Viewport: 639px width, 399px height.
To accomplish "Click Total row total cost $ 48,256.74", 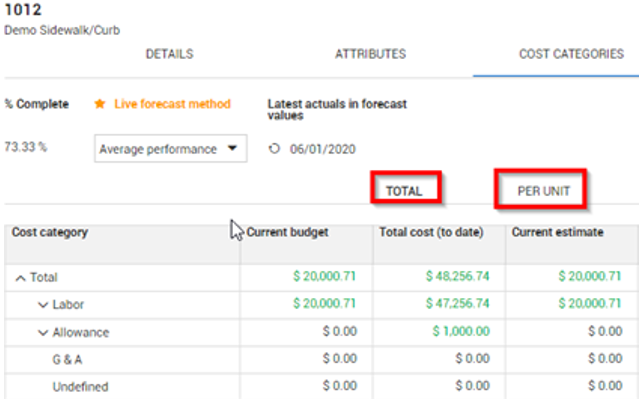I will coord(458,276).
